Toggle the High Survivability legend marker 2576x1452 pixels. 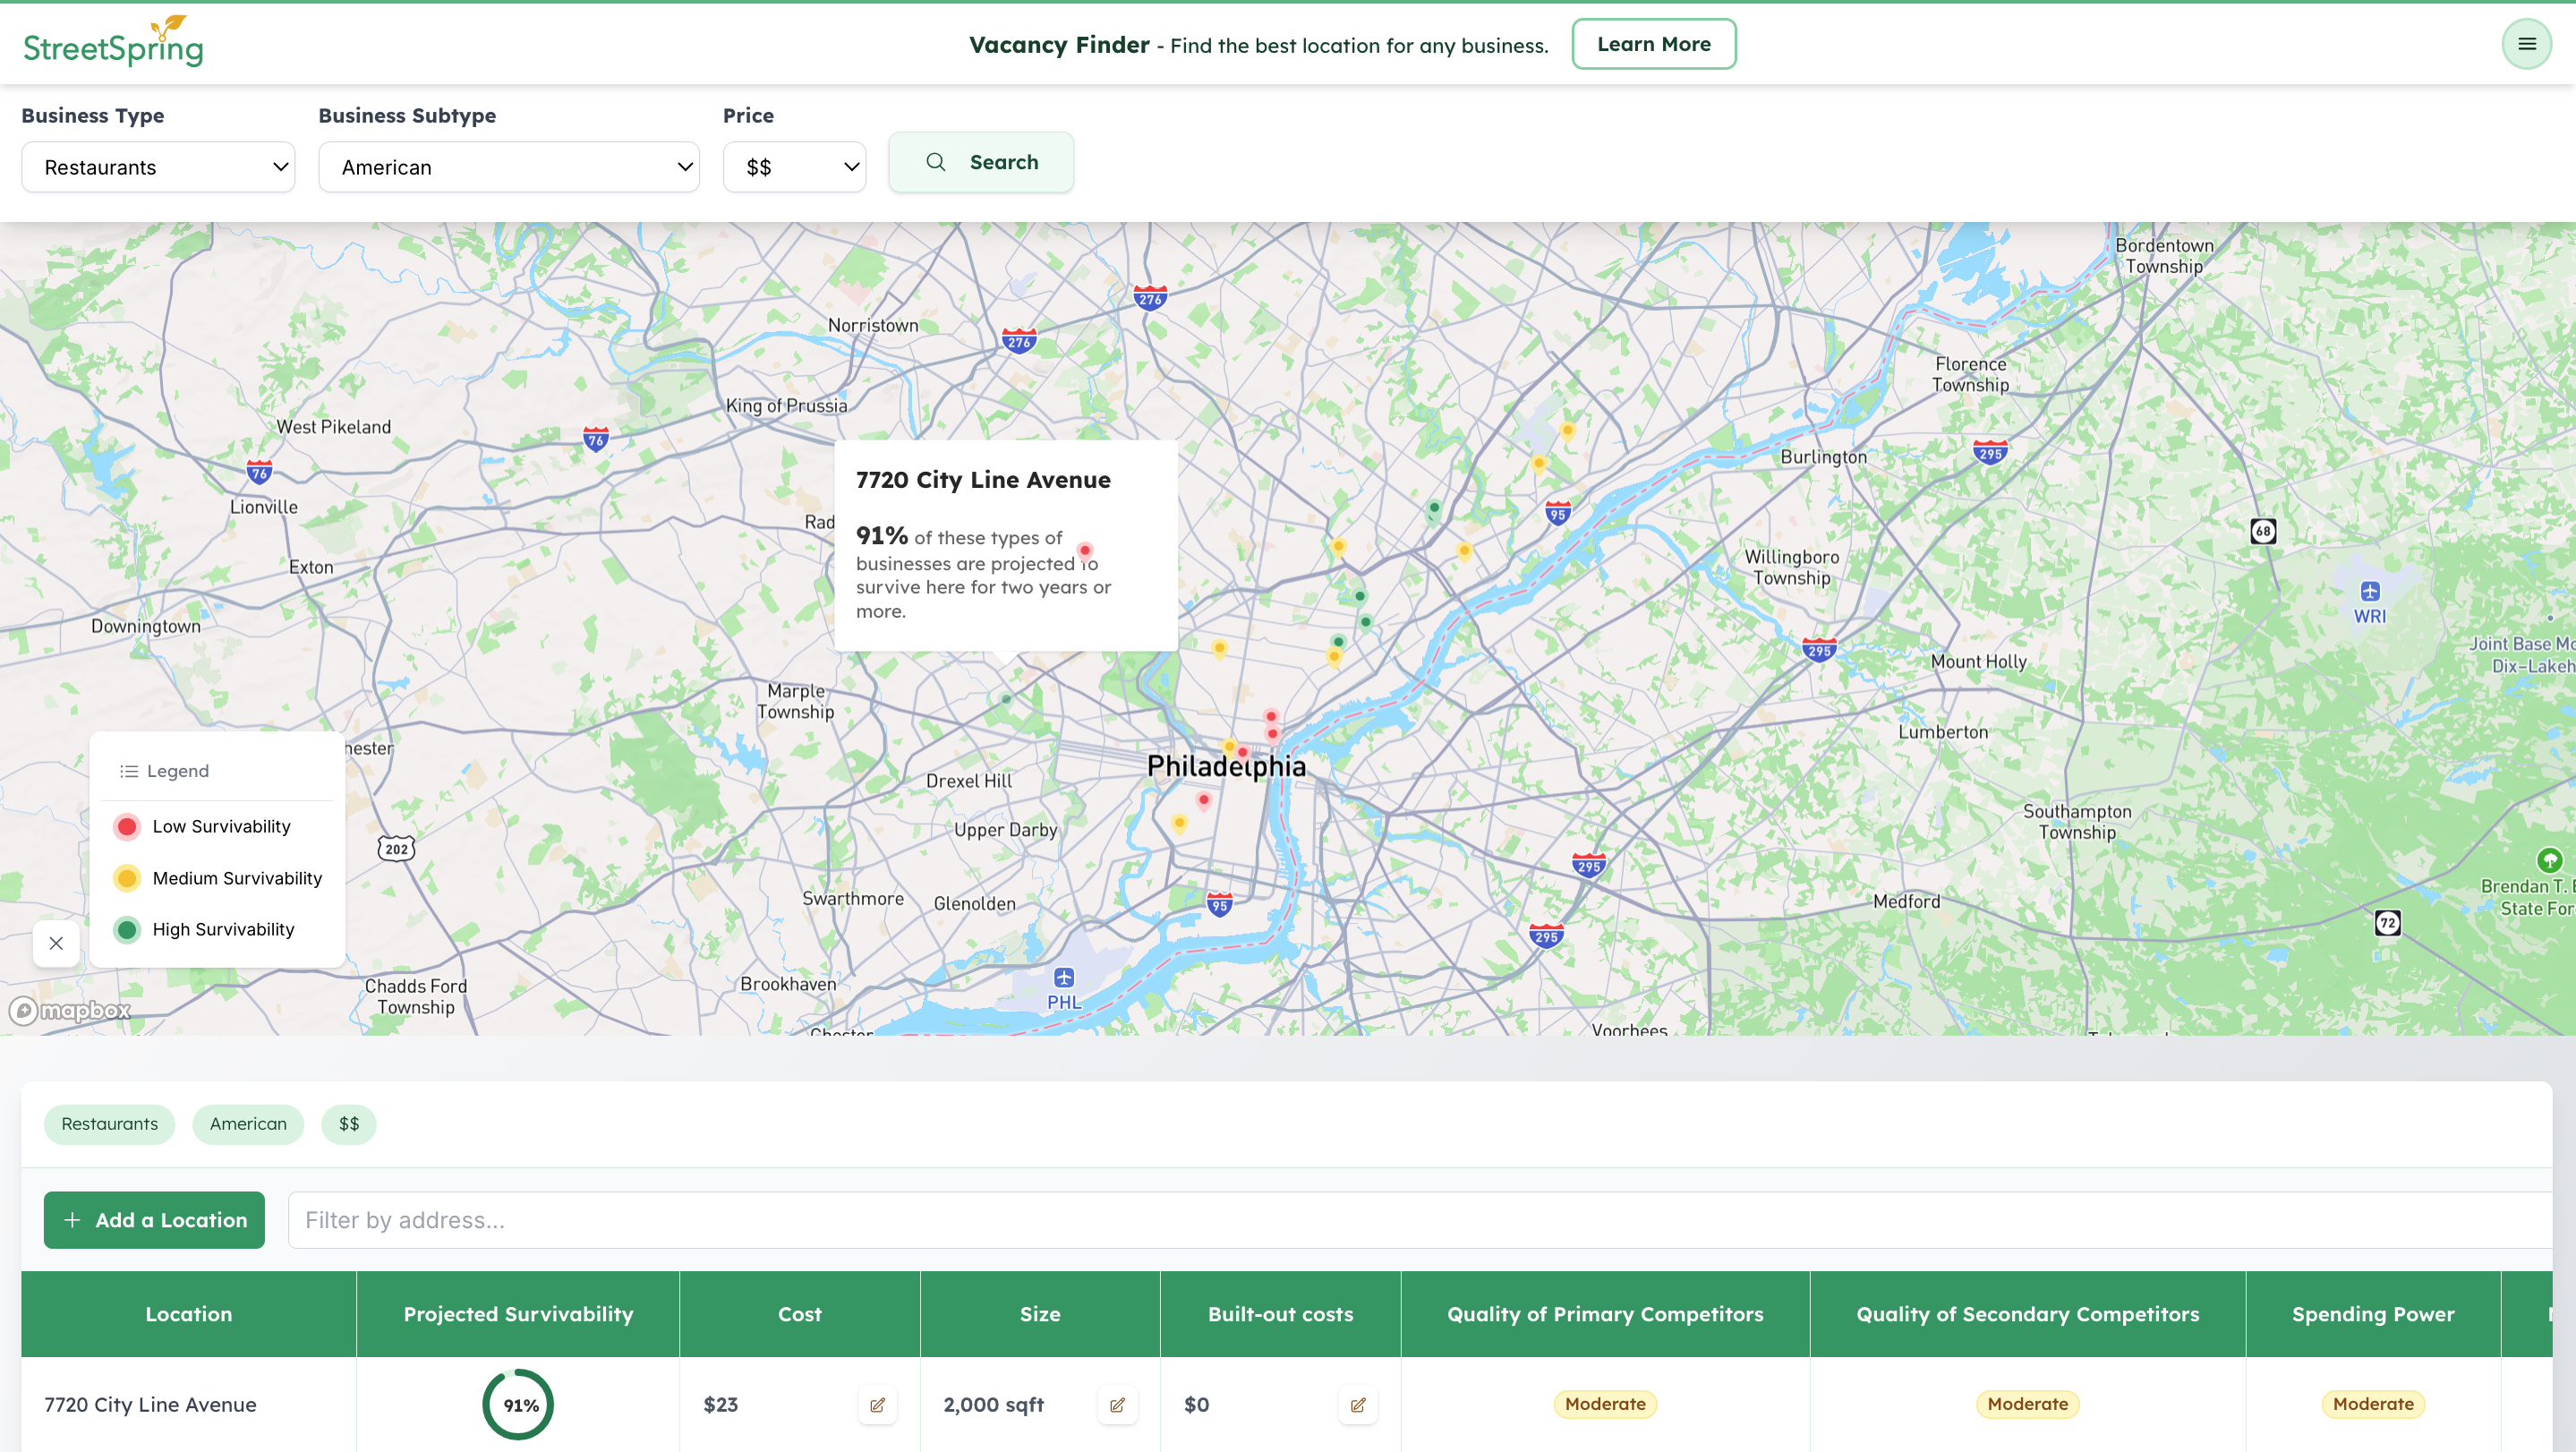[127, 929]
